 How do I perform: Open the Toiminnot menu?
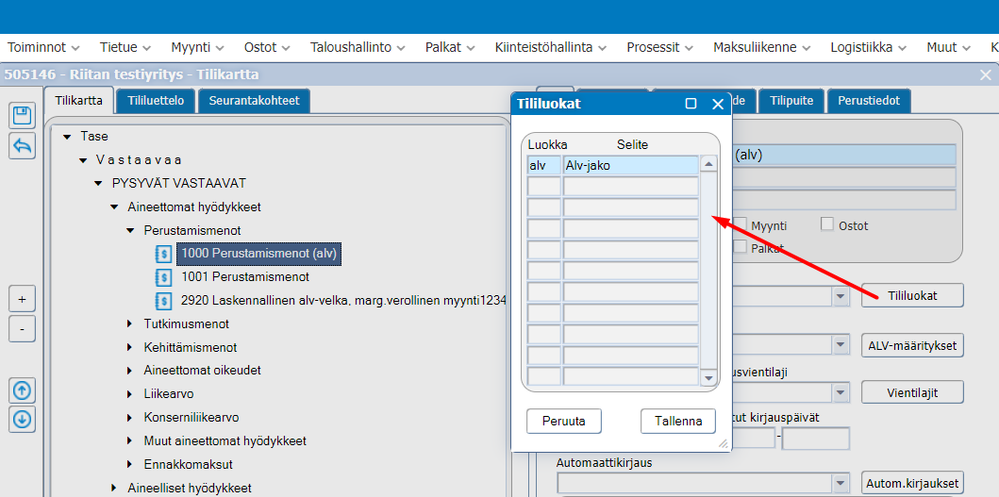coord(44,47)
